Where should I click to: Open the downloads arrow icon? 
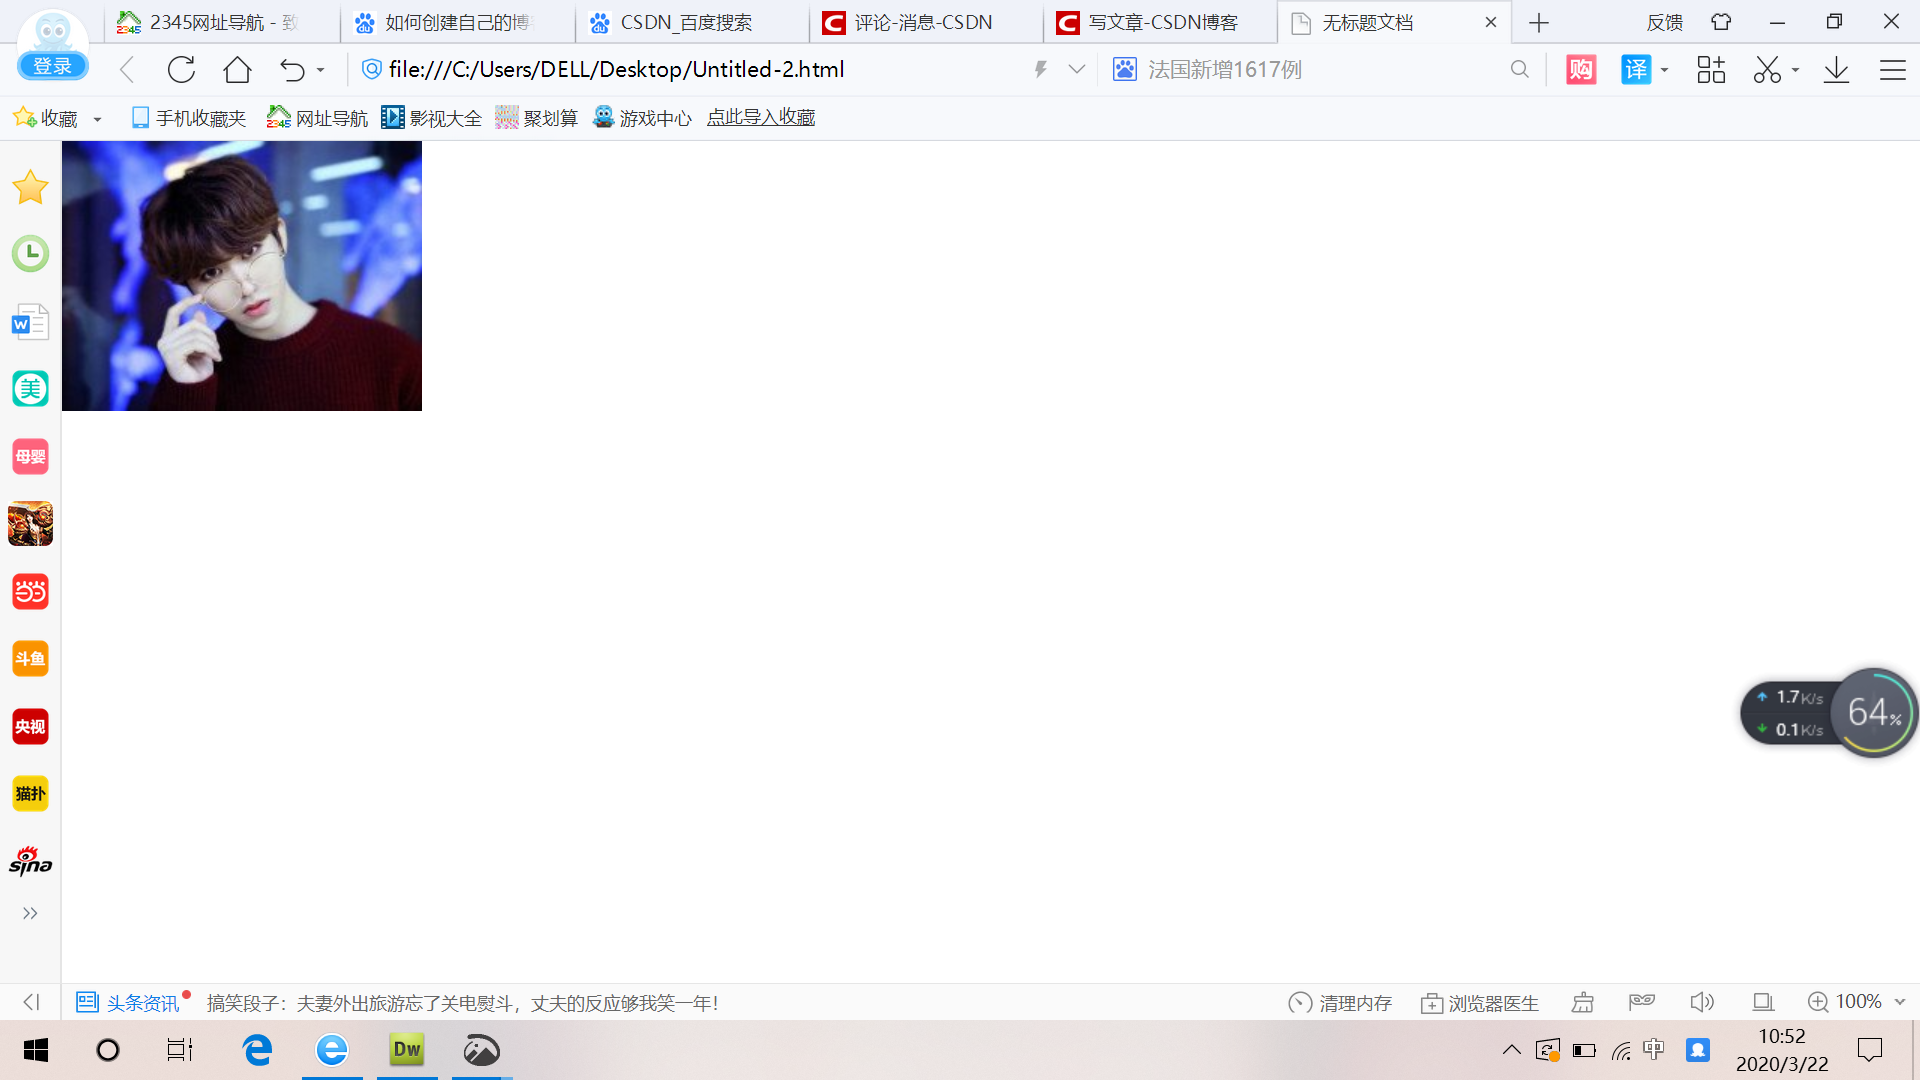1836,70
